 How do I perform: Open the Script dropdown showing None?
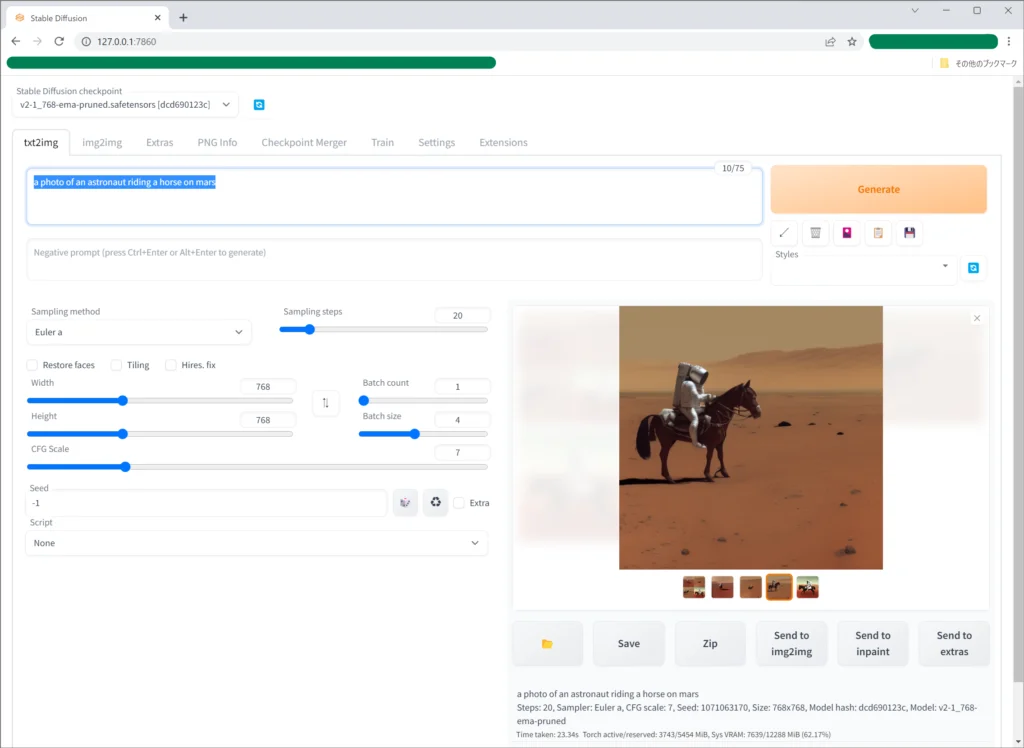point(256,543)
